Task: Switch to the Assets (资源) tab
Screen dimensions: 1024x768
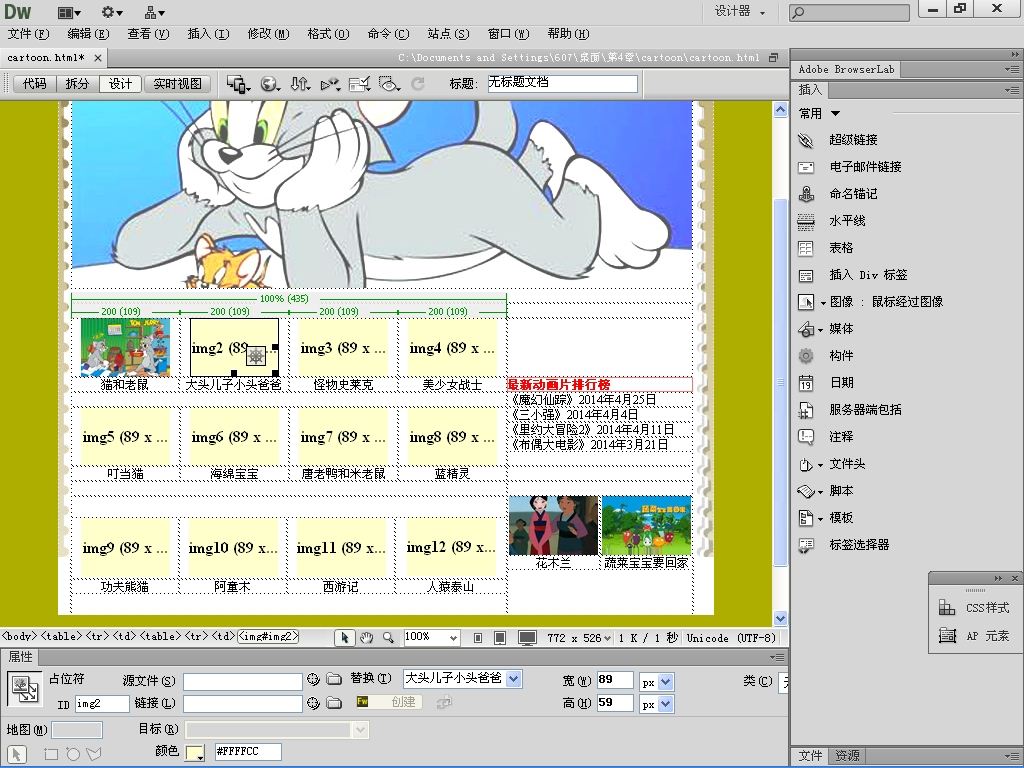Action: pos(848,756)
